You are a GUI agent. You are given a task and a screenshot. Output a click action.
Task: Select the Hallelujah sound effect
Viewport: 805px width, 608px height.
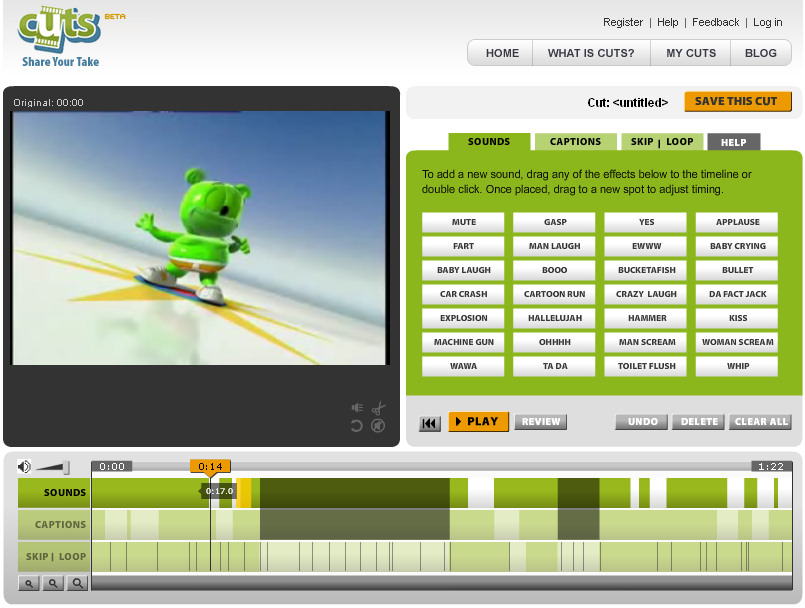pyautogui.click(x=554, y=318)
